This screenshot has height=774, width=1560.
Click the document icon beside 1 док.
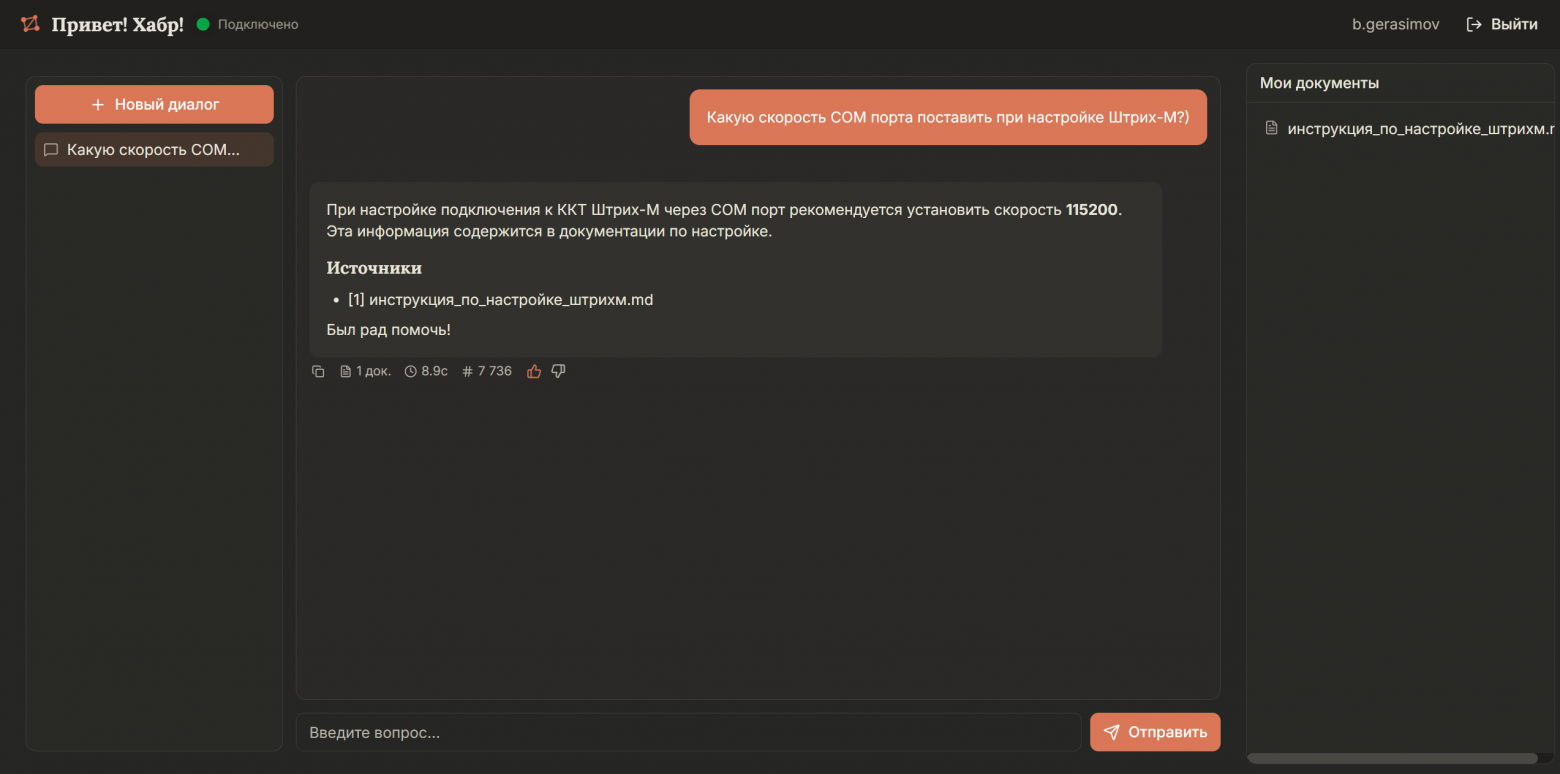(346, 371)
